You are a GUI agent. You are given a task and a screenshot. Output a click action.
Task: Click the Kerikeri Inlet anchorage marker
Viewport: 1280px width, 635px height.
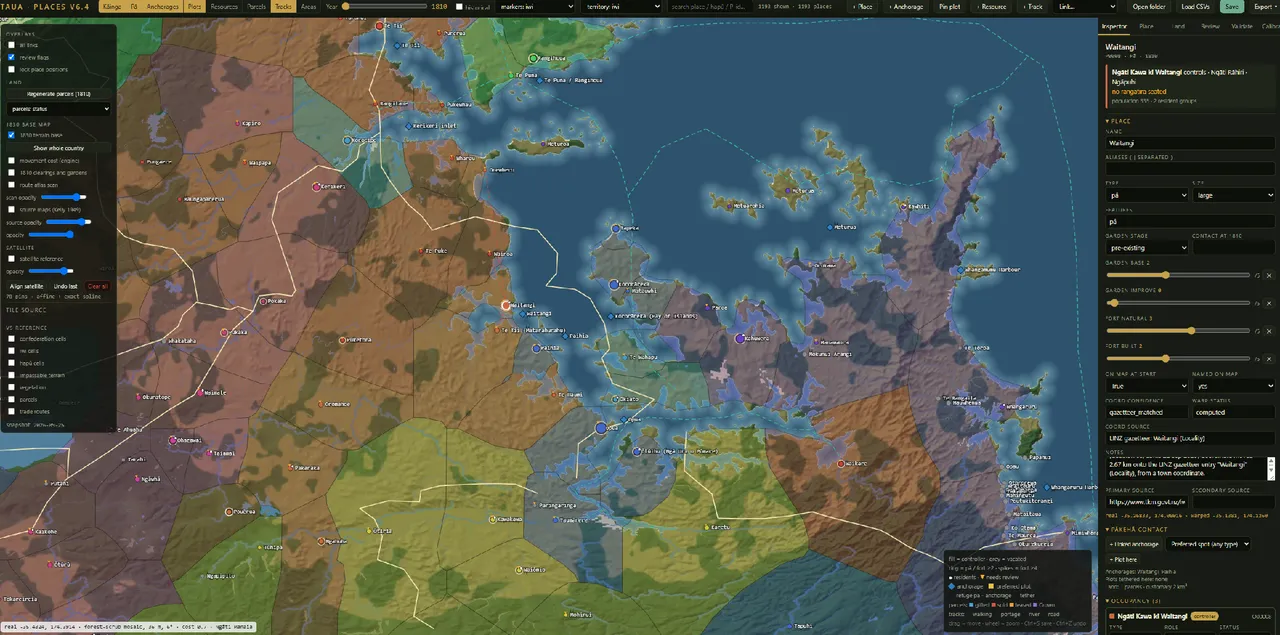click(x=408, y=126)
